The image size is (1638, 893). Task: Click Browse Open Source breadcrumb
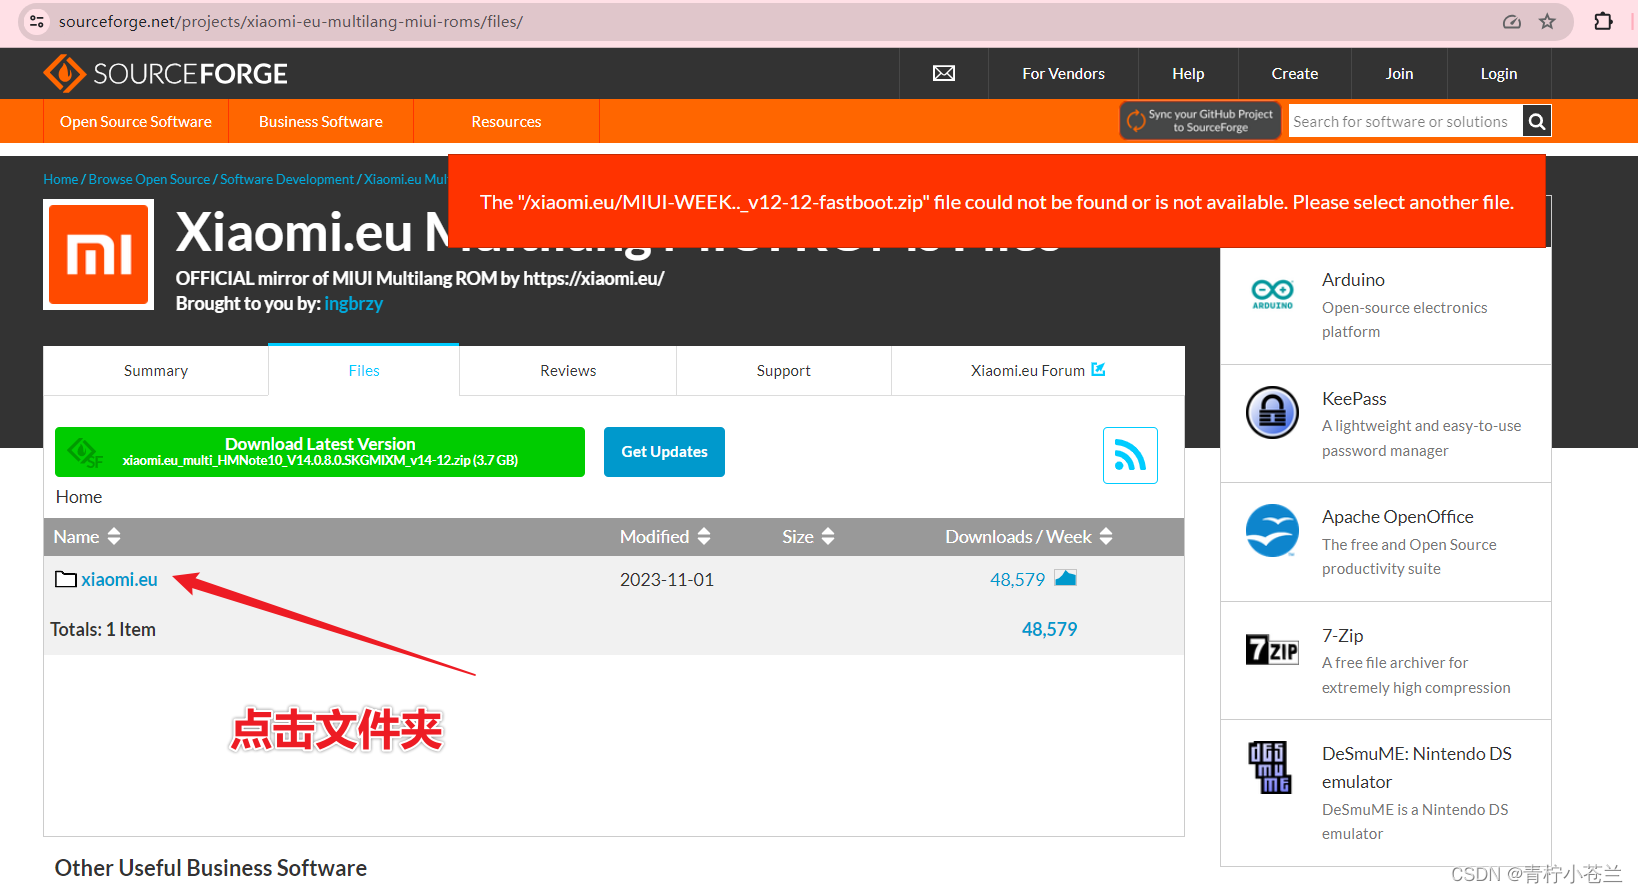149,179
